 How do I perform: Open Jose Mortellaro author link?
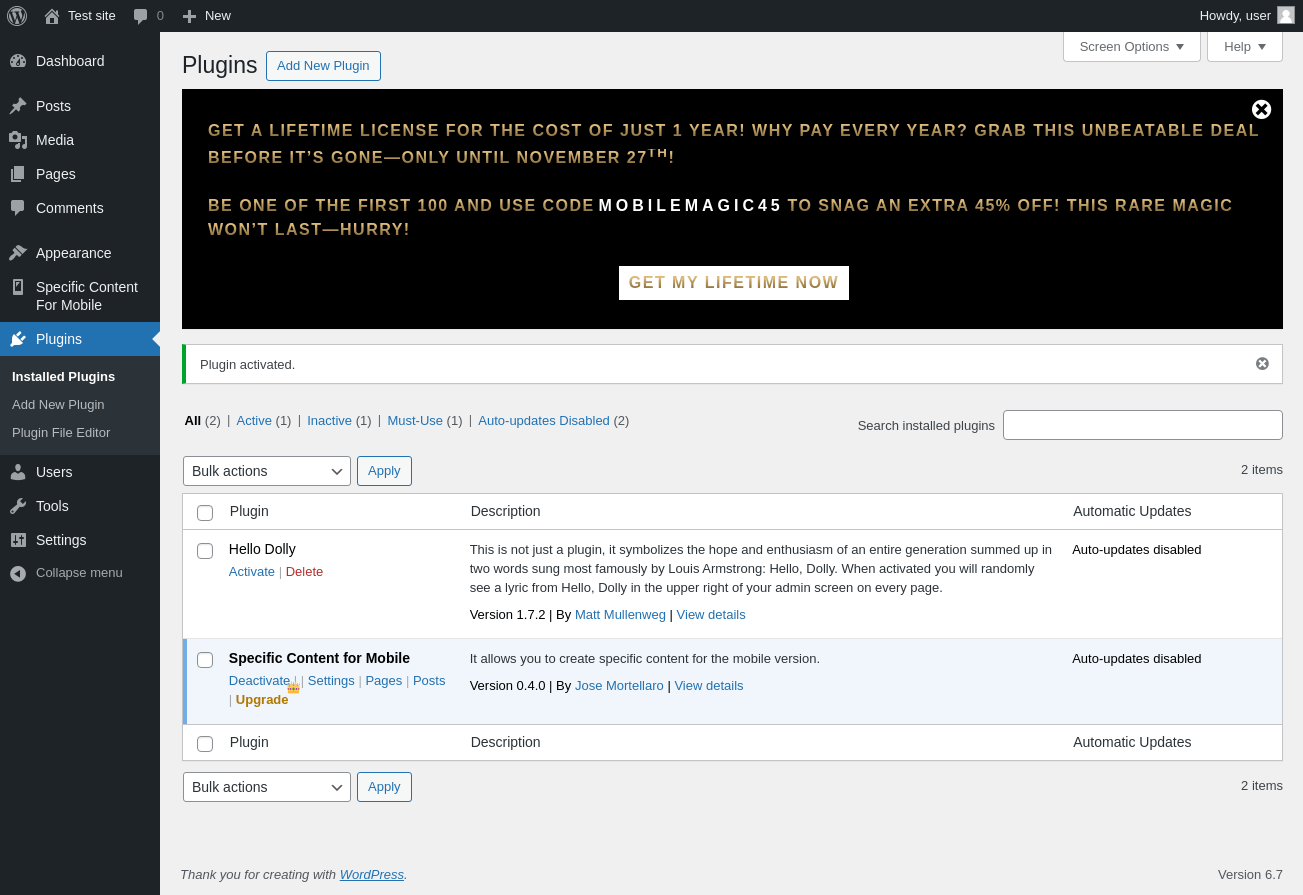(x=619, y=686)
